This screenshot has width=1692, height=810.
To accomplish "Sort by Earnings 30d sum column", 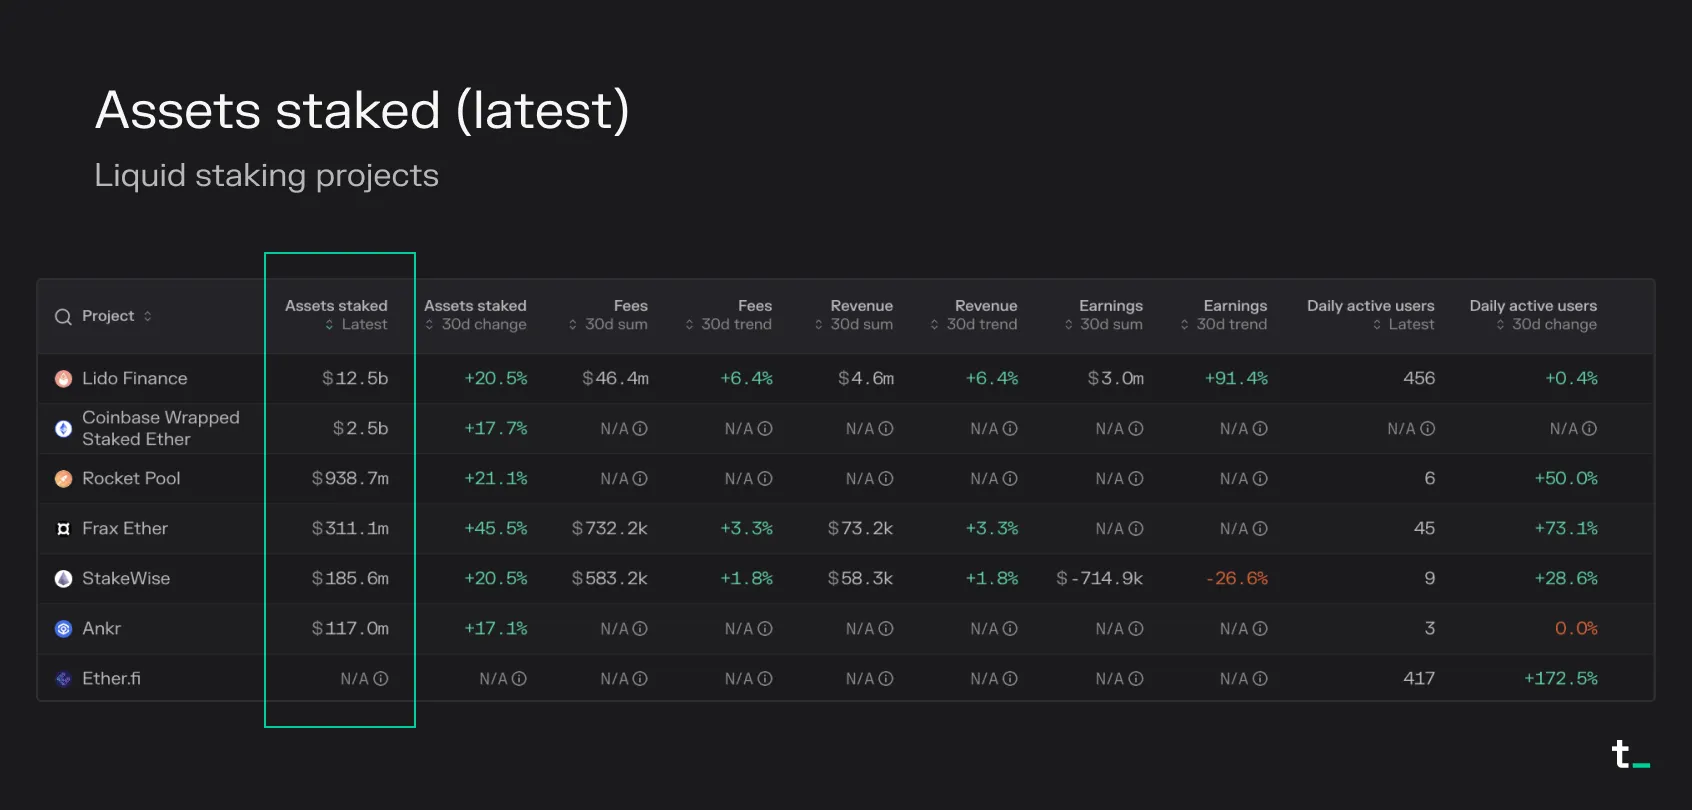I will pos(1068,325).
